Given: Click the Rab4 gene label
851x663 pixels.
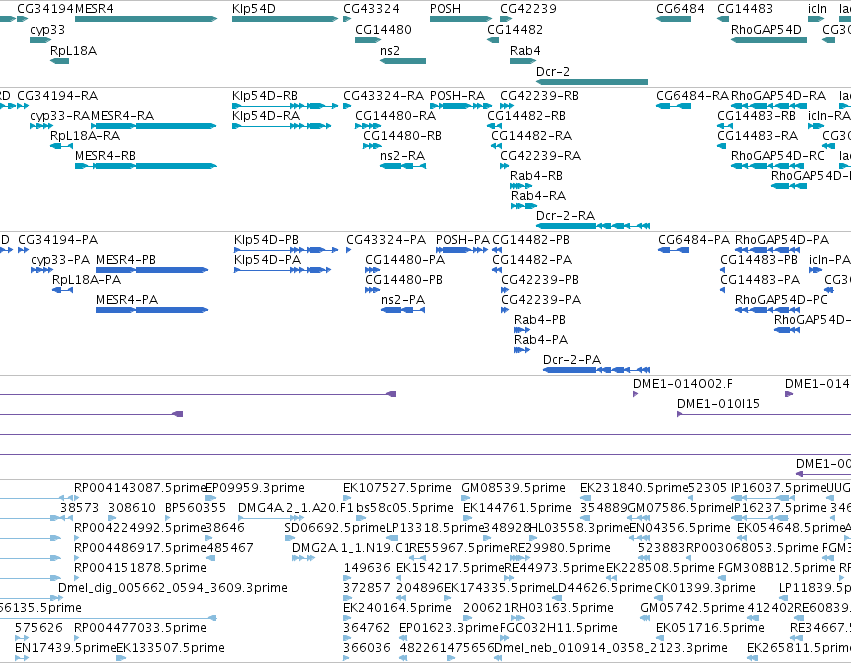Looking at the screenshot, I should (525, 51).
